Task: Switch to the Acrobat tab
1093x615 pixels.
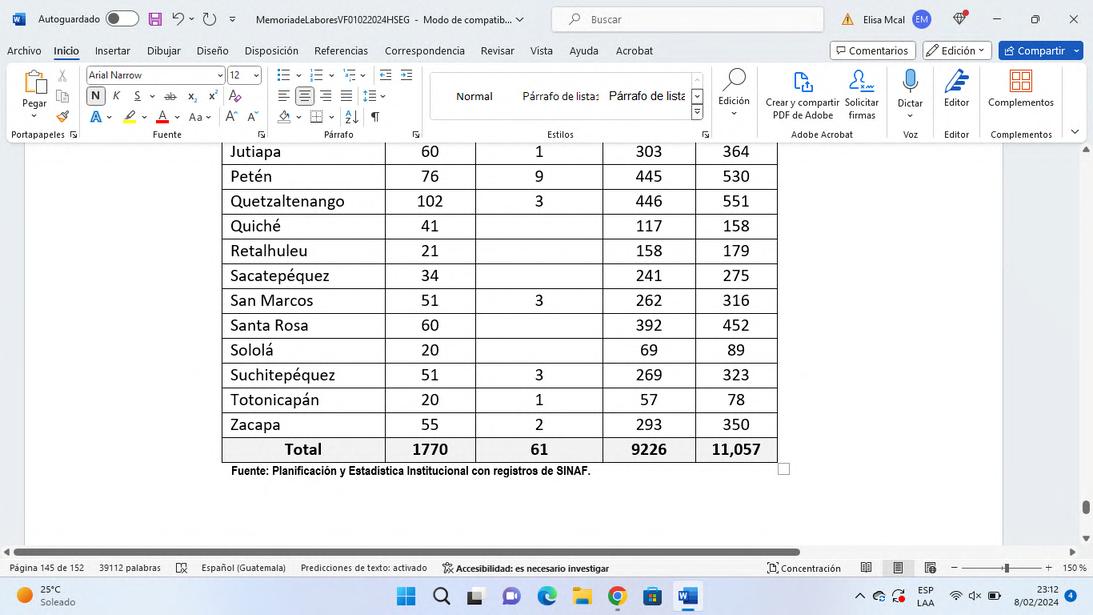Action: 634,51
